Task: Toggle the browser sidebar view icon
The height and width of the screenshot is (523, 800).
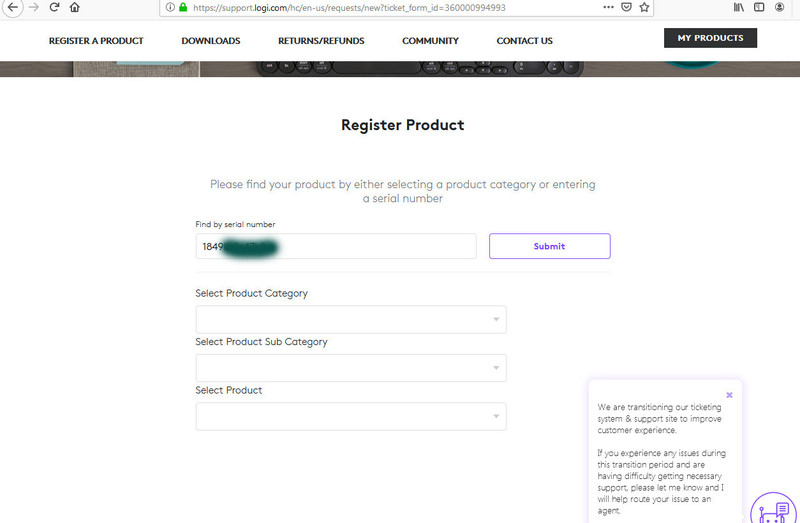Action: coord(759,7)
